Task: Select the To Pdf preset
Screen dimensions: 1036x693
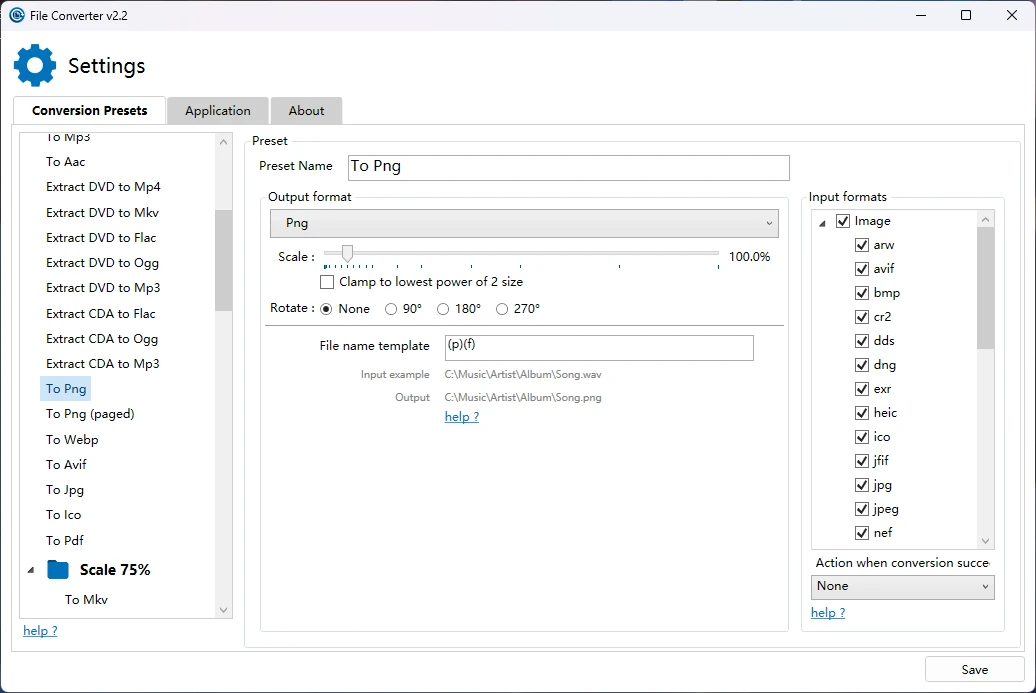Action: (65, 540)
